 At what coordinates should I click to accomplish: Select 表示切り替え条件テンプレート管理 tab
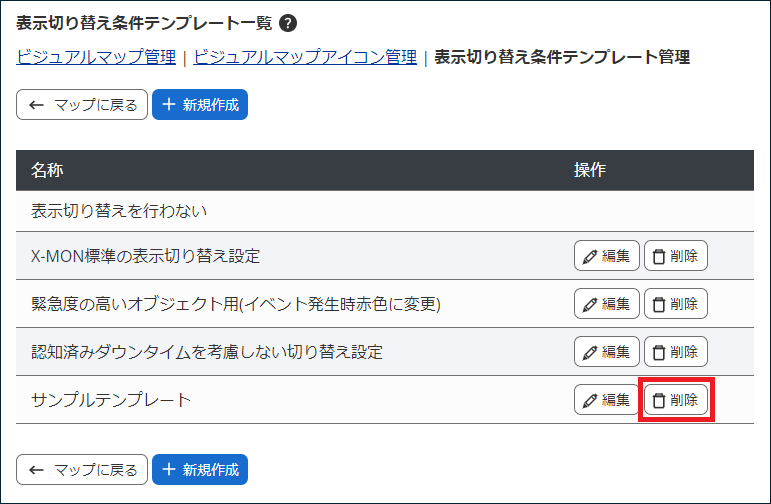tap(562, 57)
